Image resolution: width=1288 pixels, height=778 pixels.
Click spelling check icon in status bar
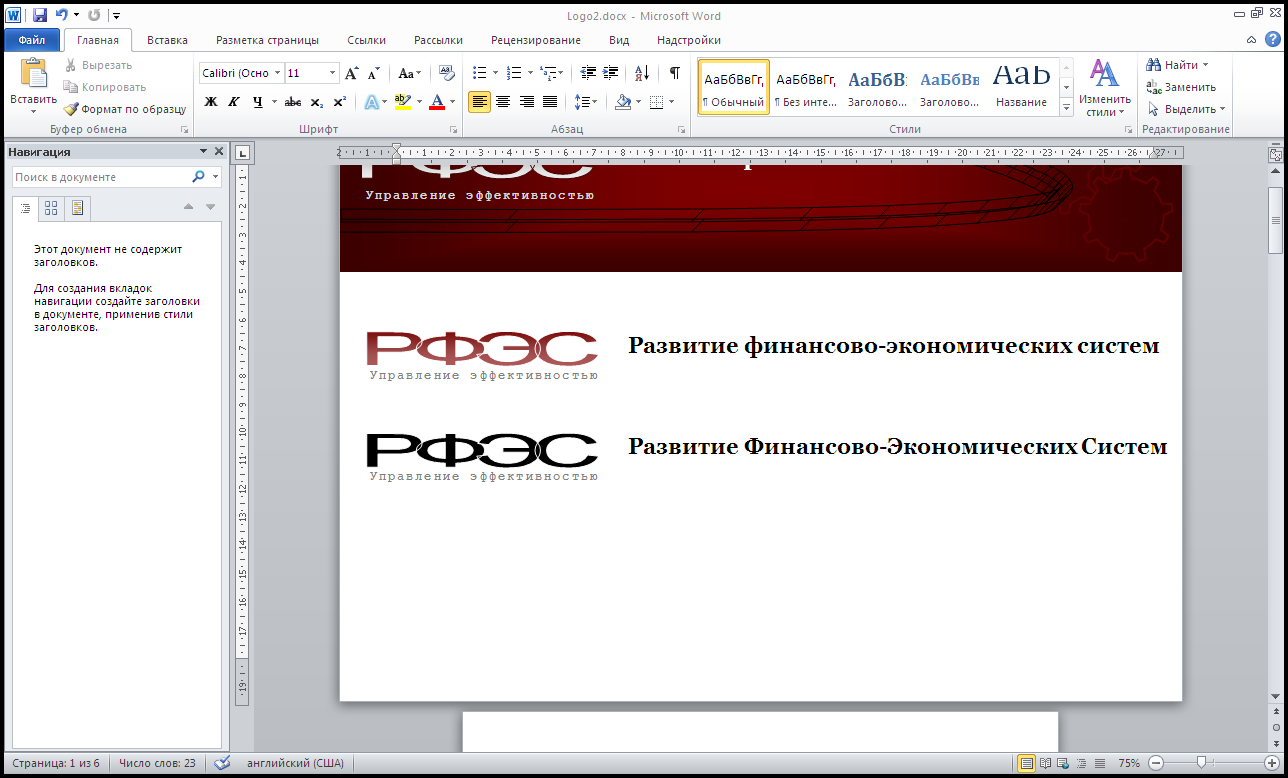222,763
